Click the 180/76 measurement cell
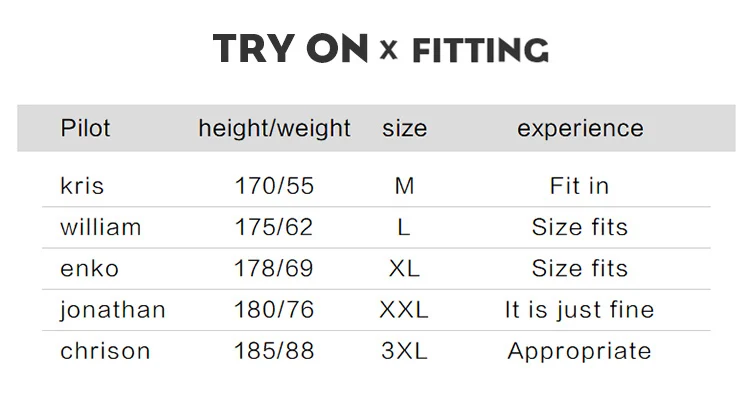Viewport: 750px width, 410px height. tap(274, 310)
